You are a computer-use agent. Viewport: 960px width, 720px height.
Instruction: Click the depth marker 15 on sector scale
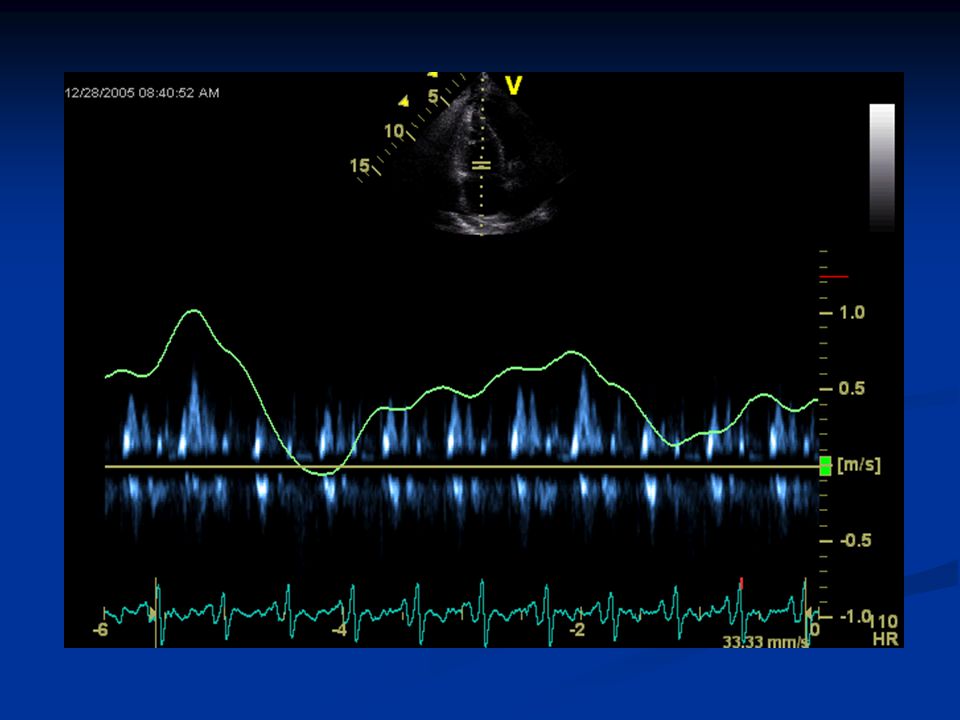pos(359,166)
